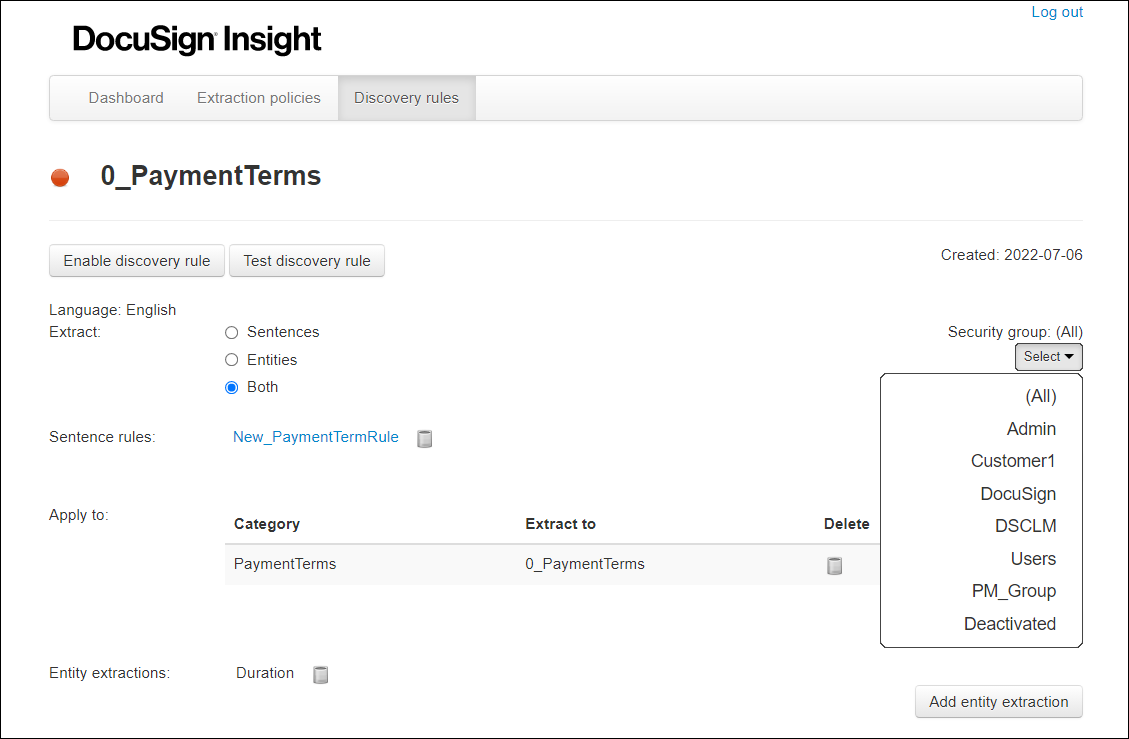Select the Both radio button
The height and width of the screenshot is (739, 1129).
232,387
